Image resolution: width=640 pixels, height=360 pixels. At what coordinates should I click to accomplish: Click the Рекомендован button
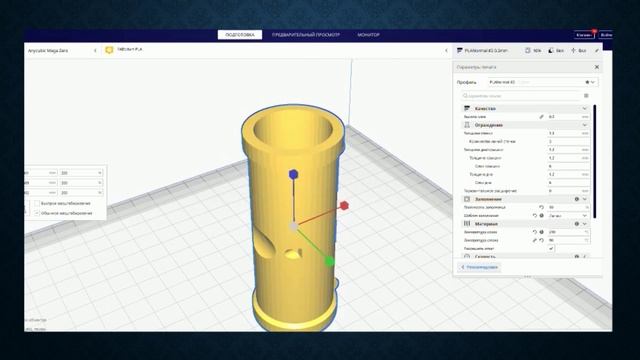point(480,267)
